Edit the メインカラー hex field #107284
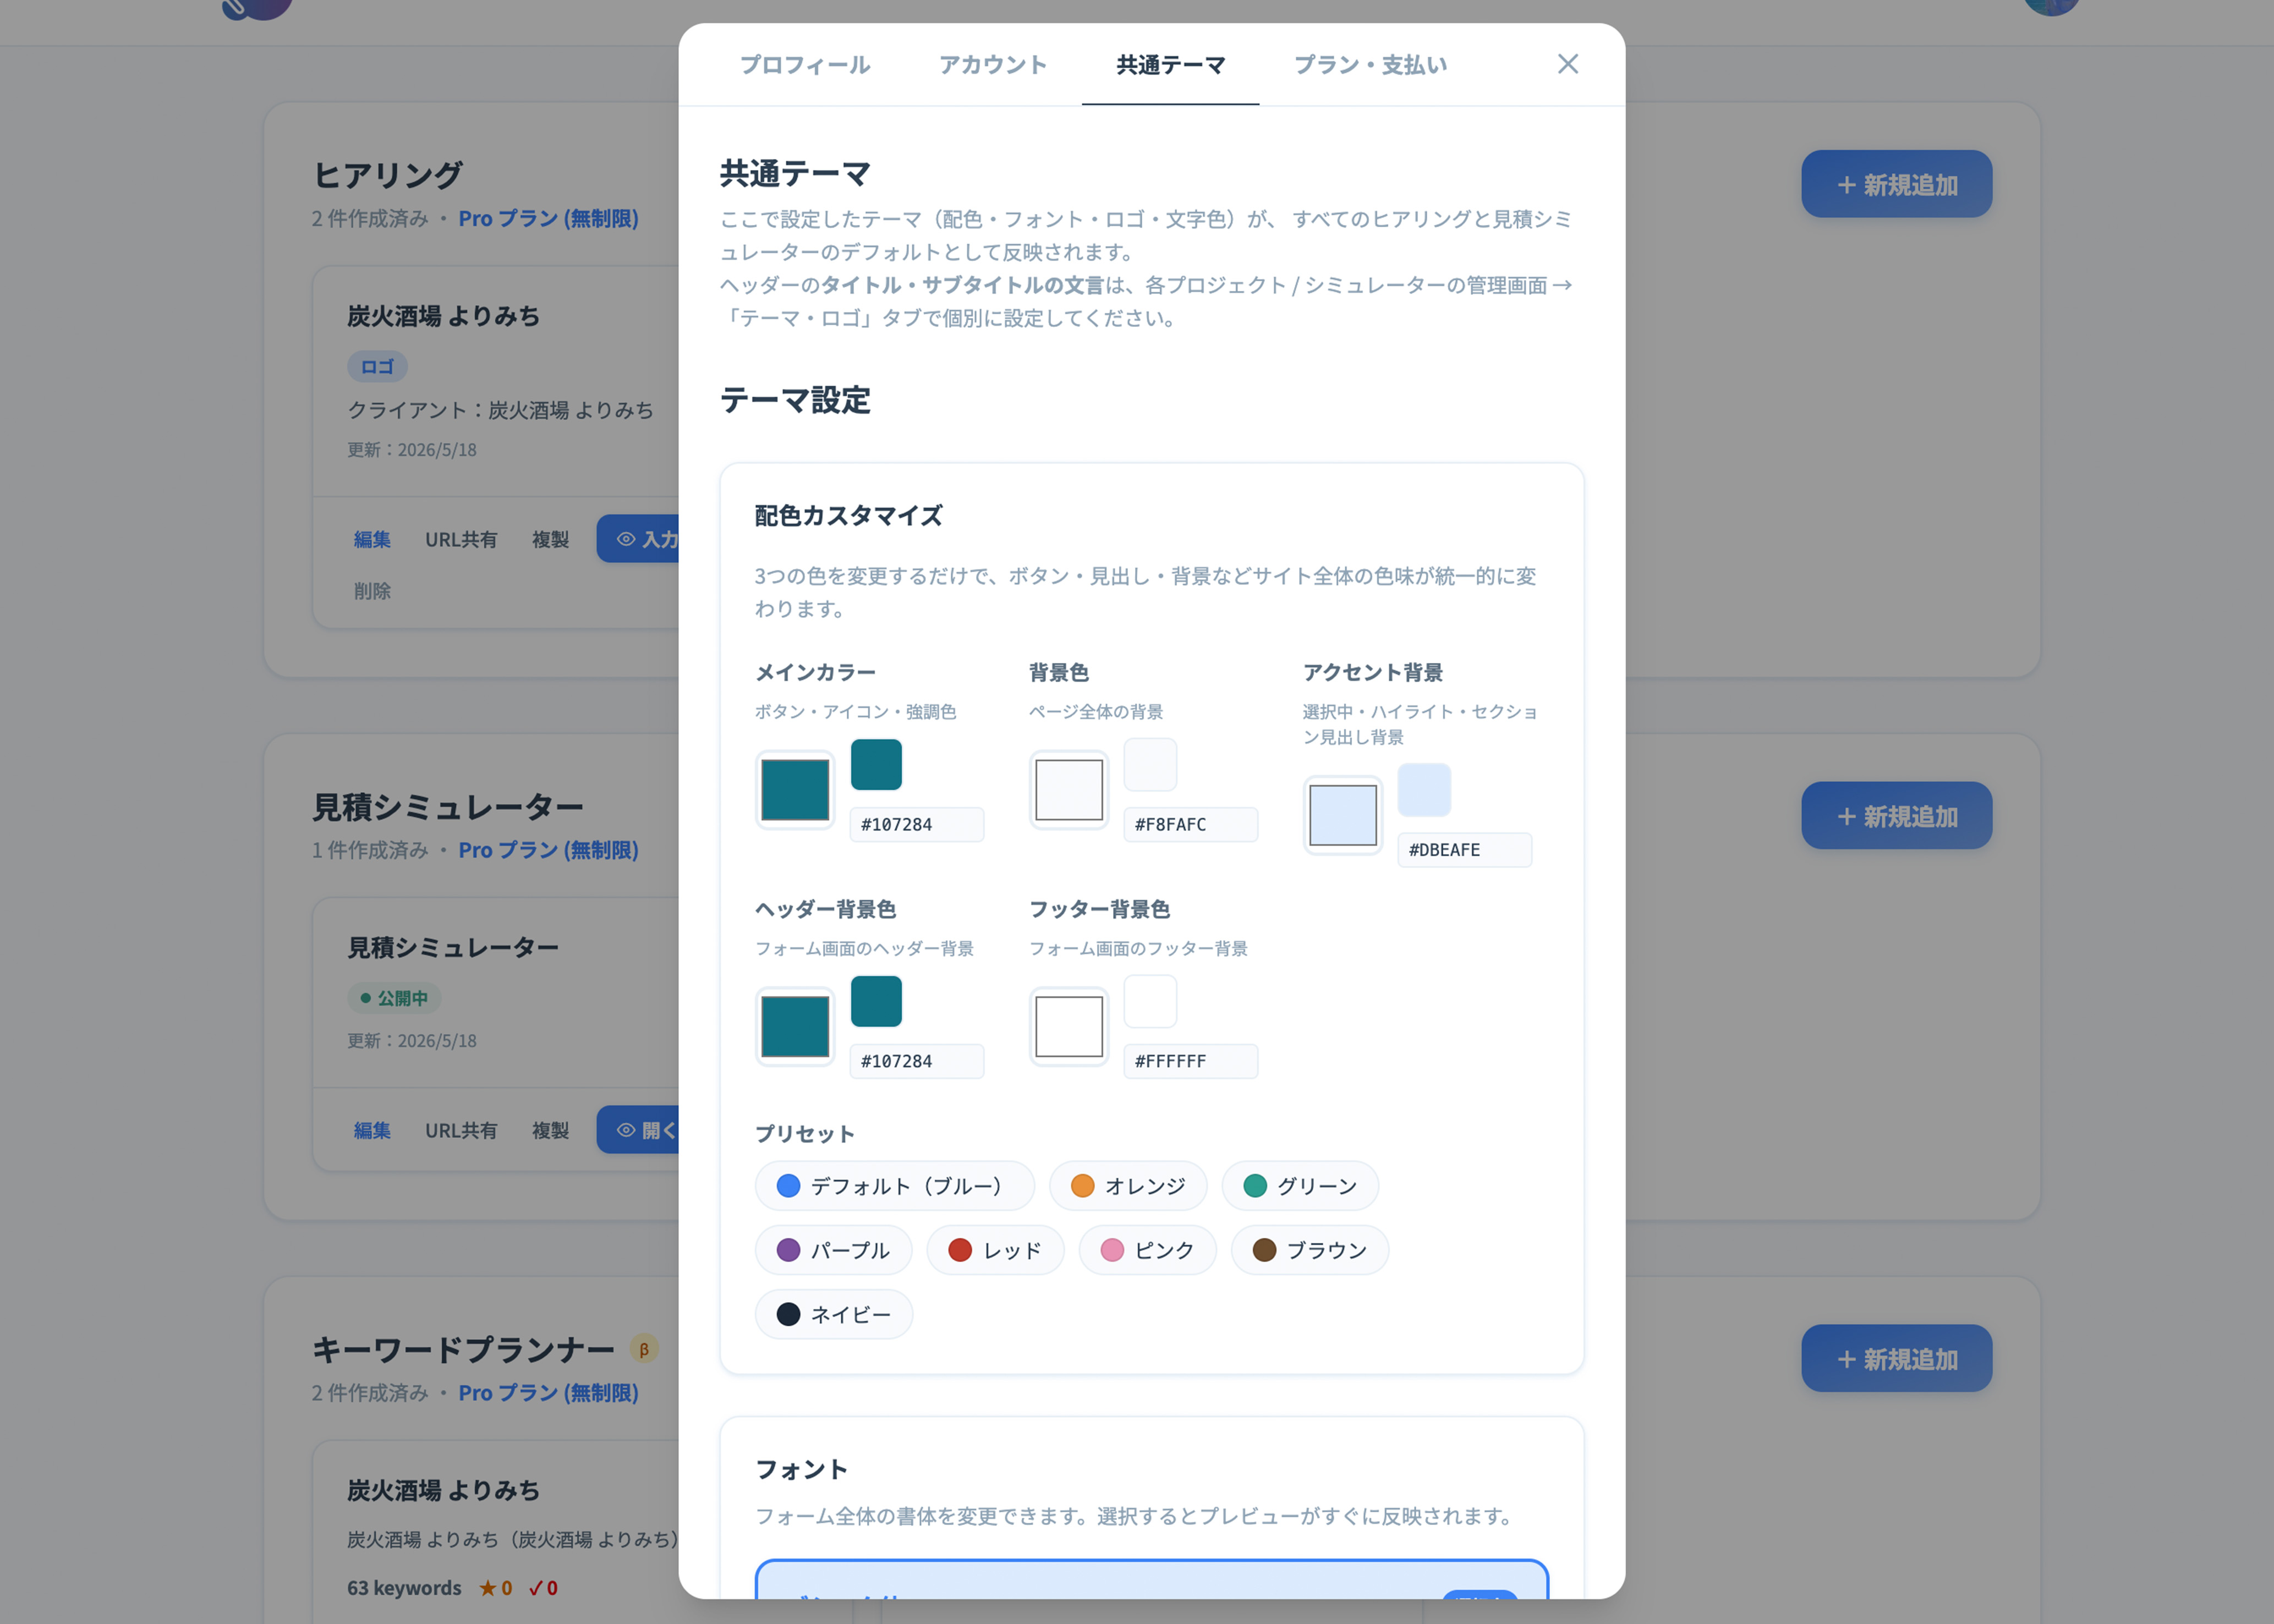Image resolution: width=2274 pixels, height=1624 pixels. tap(916, 824)
